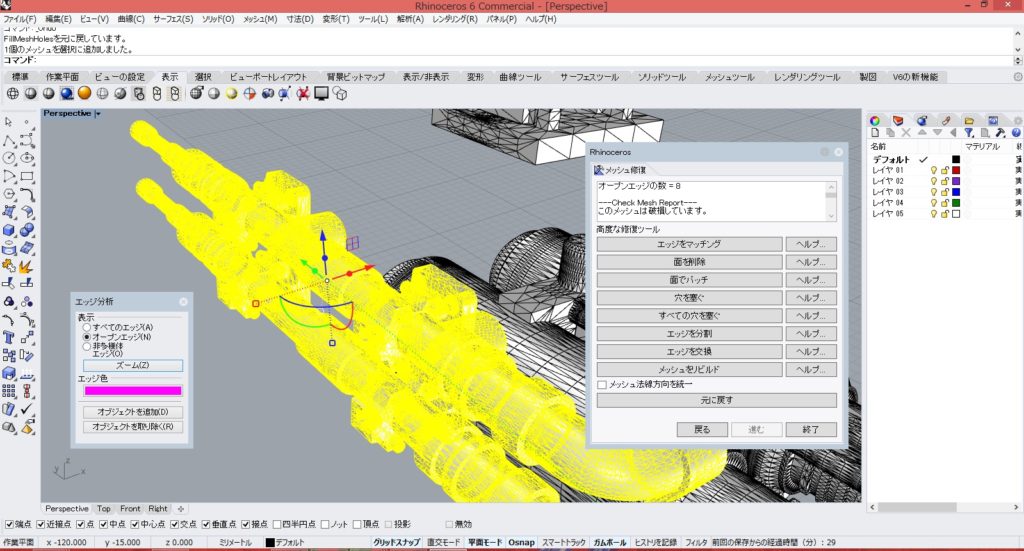1024x551 pixels.
Task: Click the red X icon in display toolbar
Action: pyautogui.click(x=303, y=94)
